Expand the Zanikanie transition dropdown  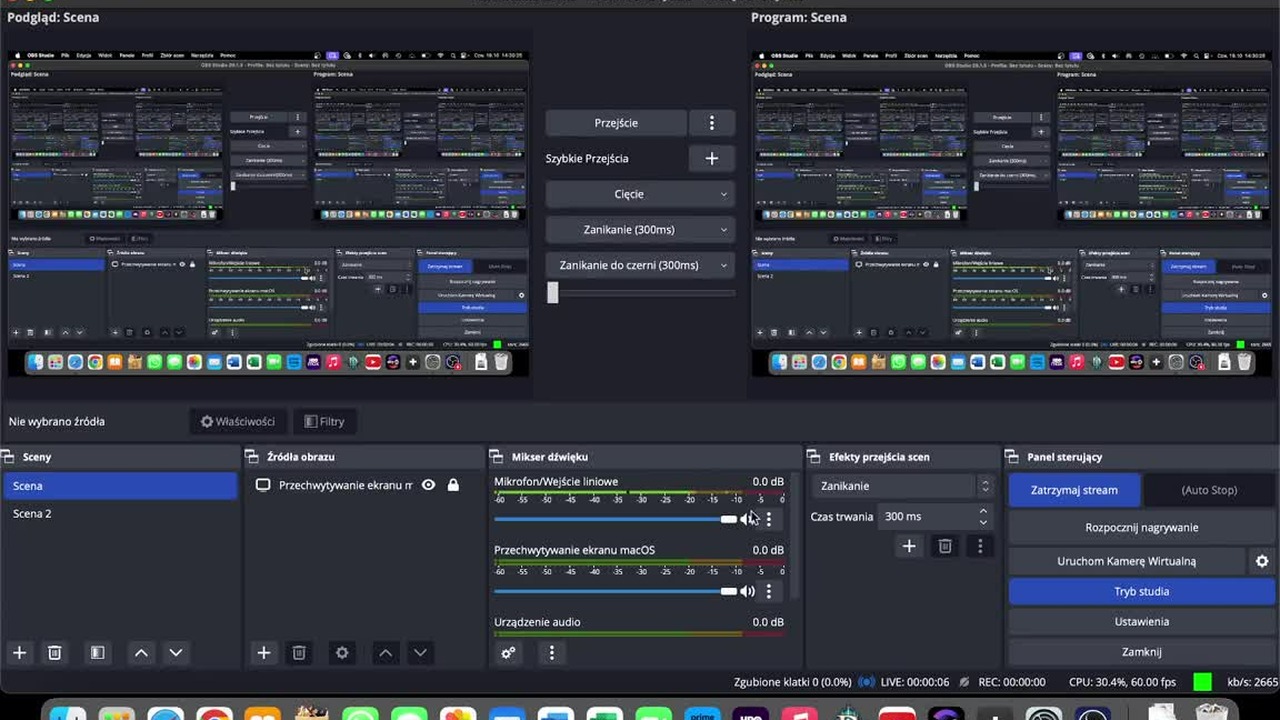pos(901,486)
